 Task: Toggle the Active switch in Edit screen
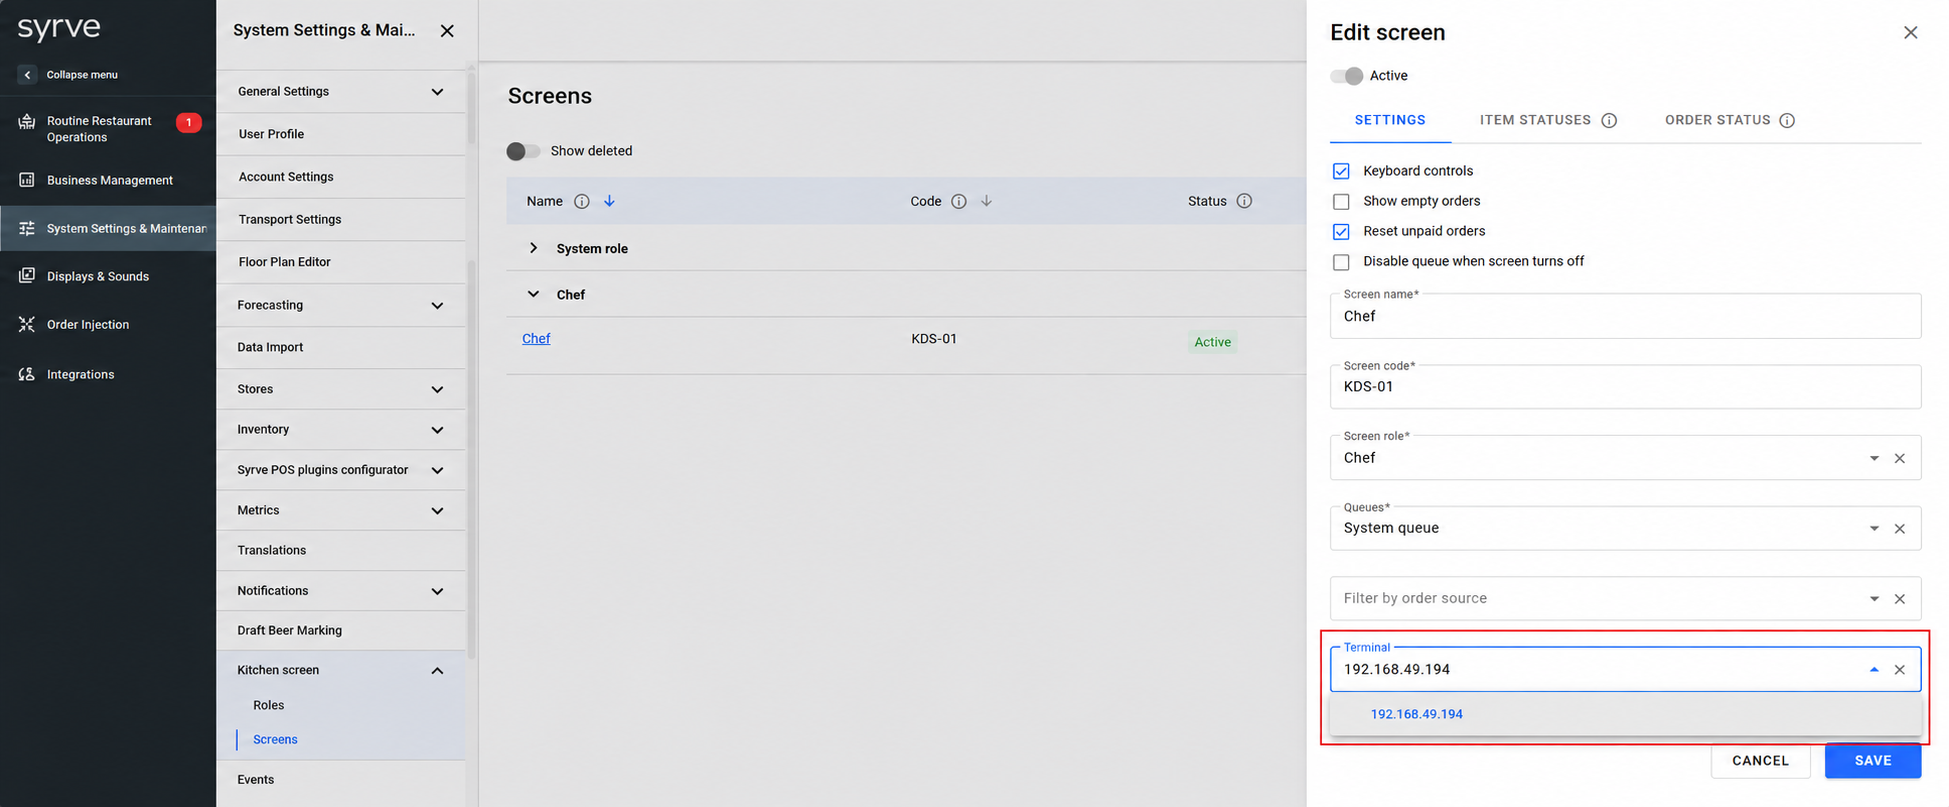[1347, 76]
